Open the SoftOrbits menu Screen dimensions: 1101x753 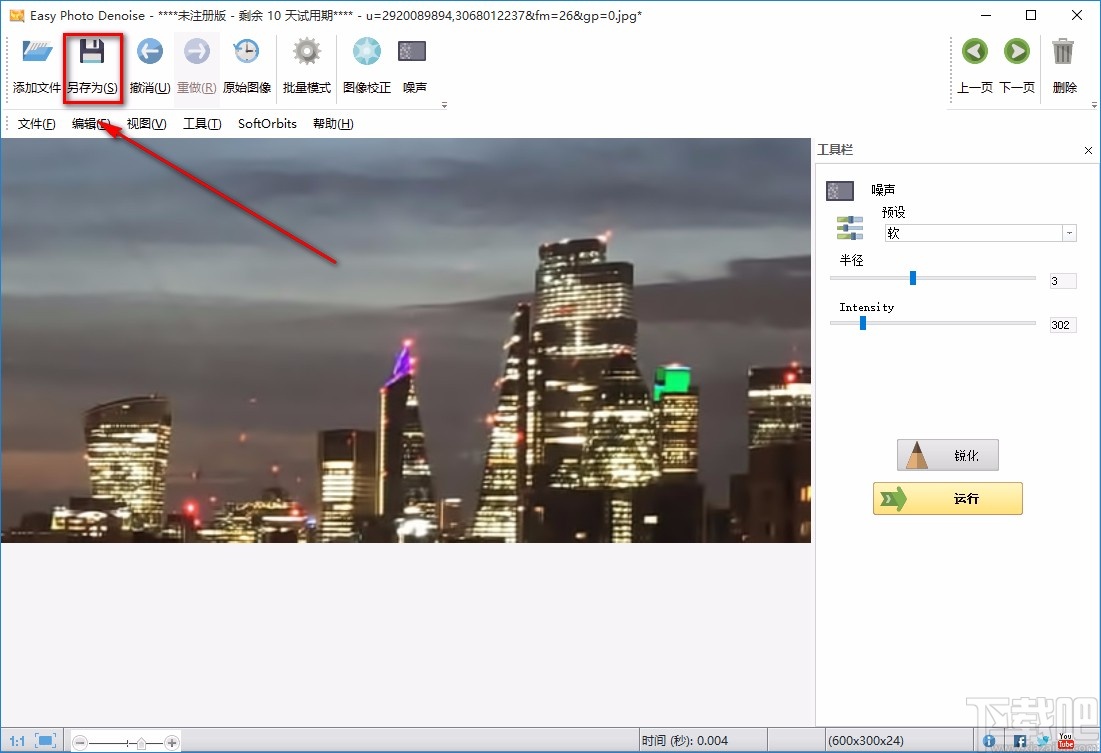coord(268,124)
